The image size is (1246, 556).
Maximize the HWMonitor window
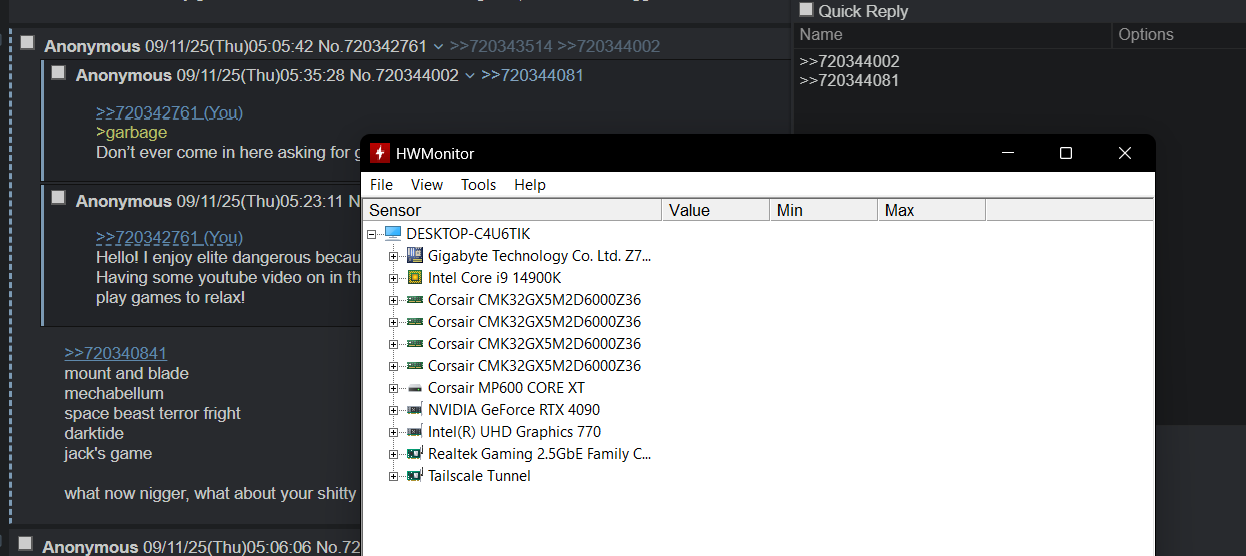(x=1066, y=153)
